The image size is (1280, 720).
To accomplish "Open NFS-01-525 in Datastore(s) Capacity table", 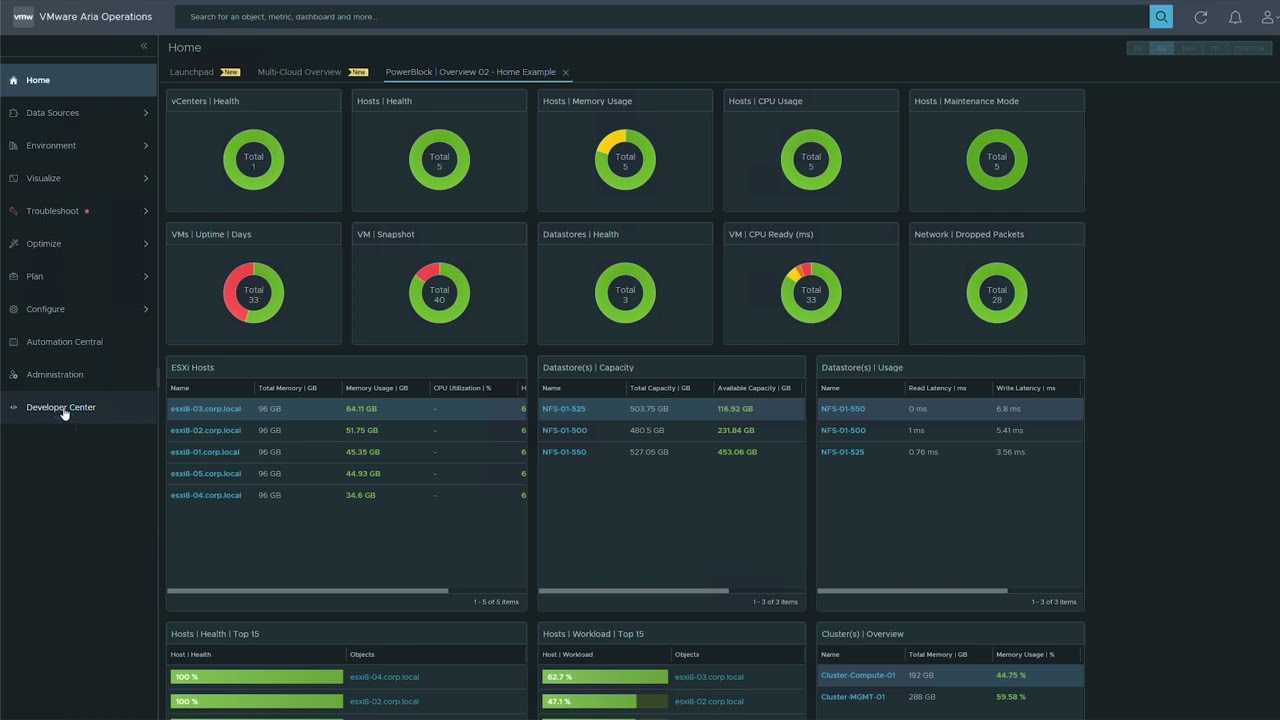I will 564,409.
